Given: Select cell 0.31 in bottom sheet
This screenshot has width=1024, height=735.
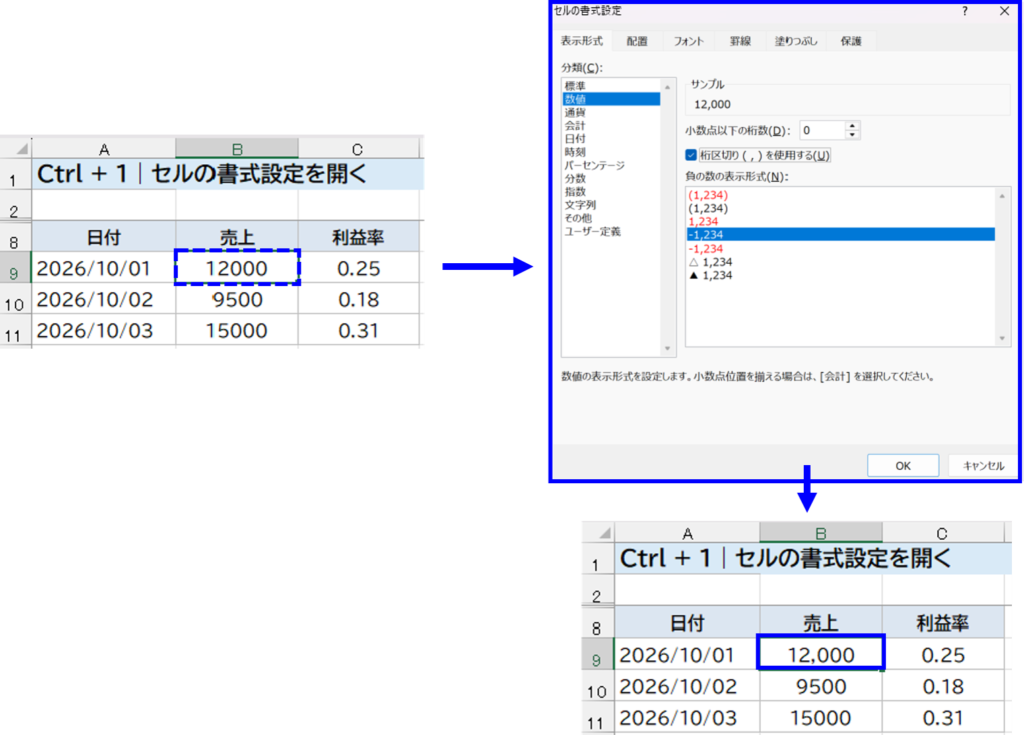Looking at the screenshot, I should pos(943,717).
